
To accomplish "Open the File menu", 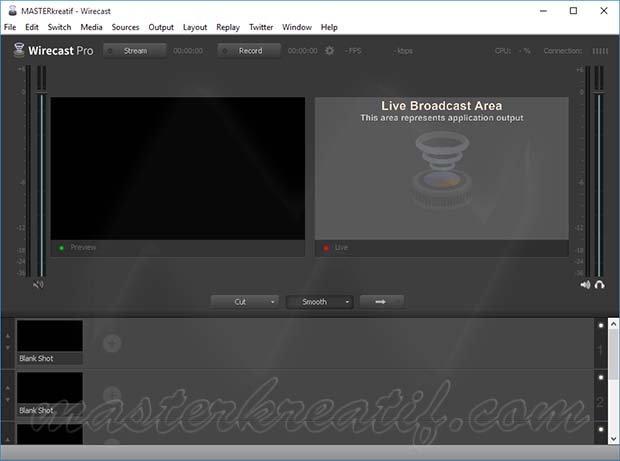I will (10, 27).
